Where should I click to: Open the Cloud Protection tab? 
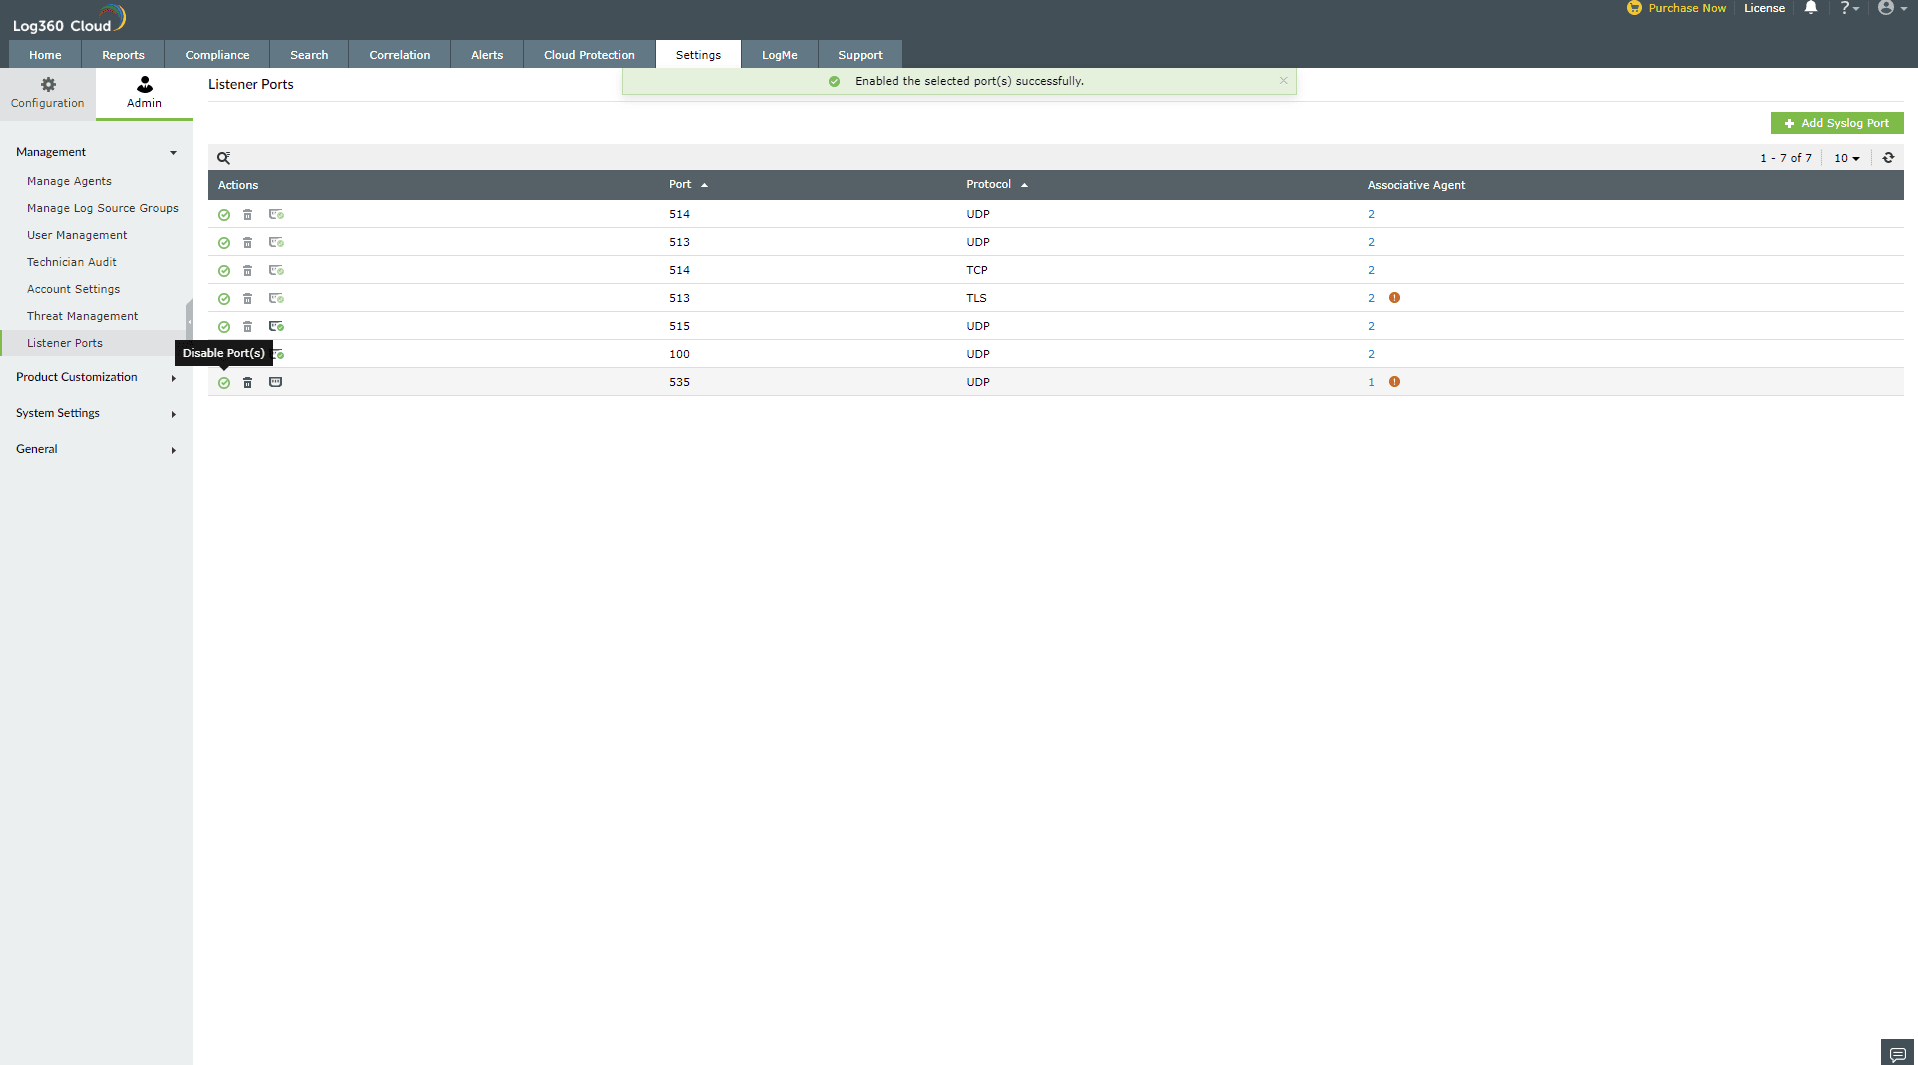point(589,55)
